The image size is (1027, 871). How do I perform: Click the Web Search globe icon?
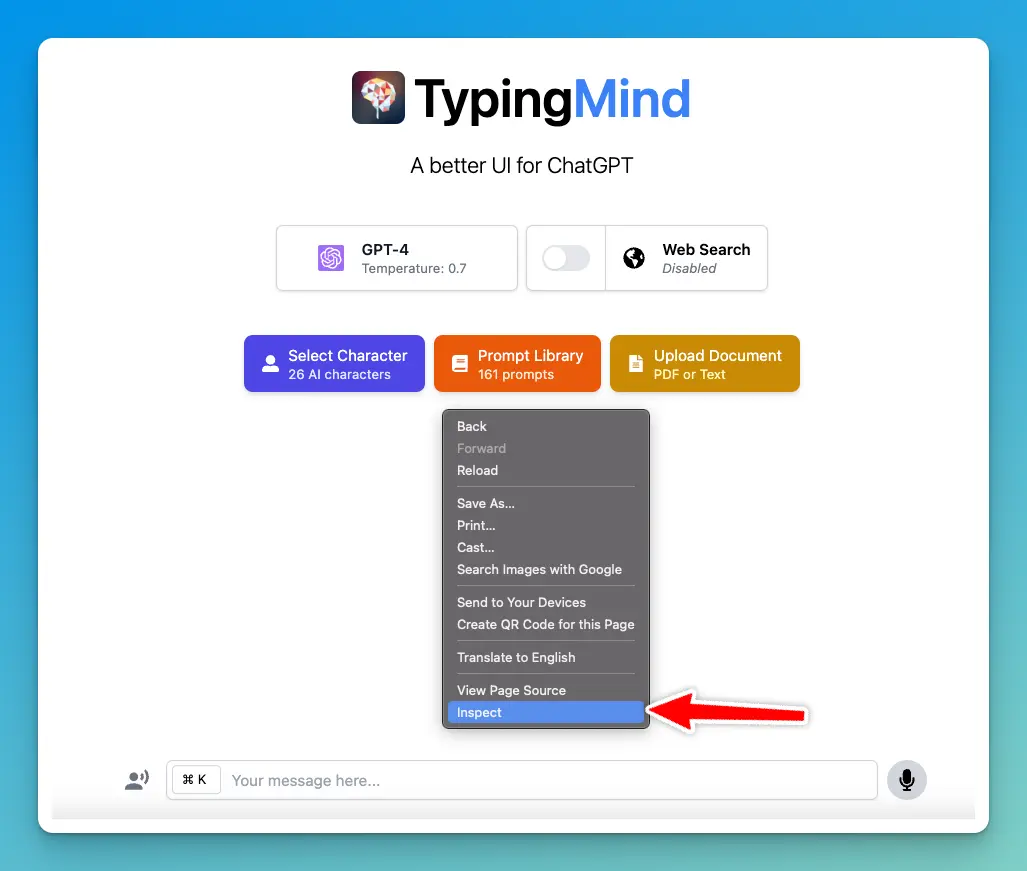[x=633, y=258]
